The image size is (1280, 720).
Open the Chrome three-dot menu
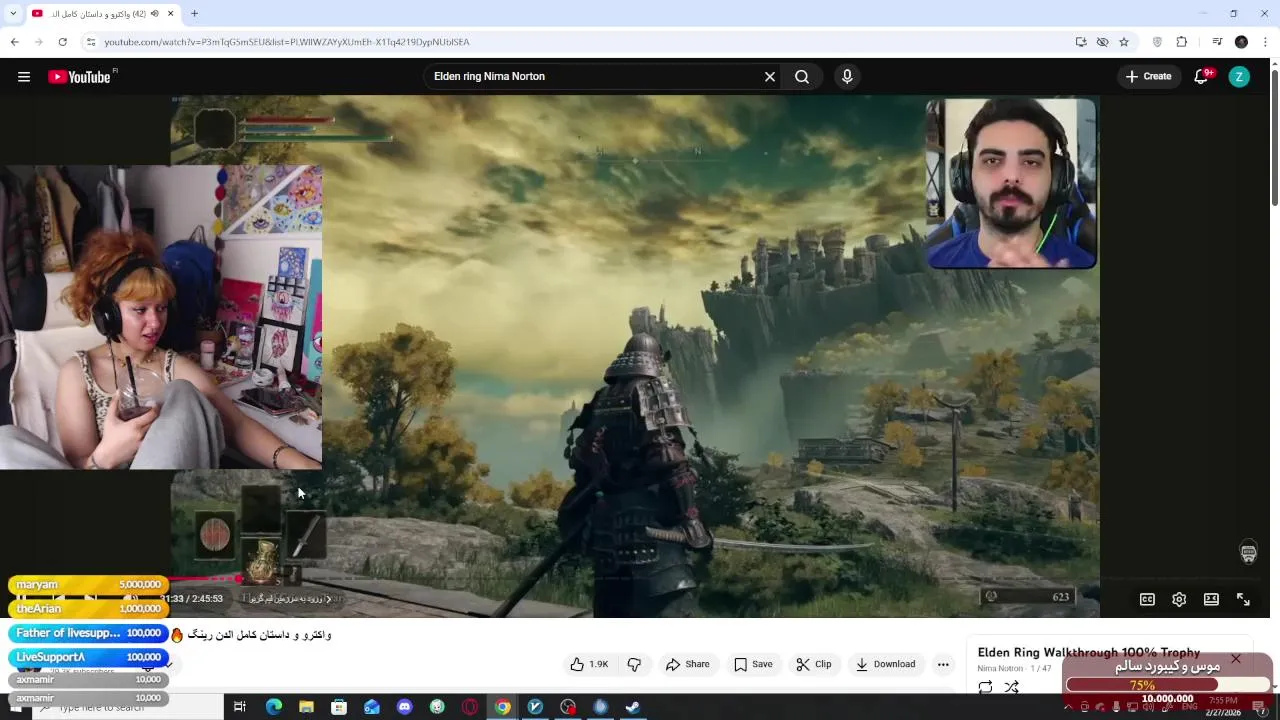tap(1266, 42)
